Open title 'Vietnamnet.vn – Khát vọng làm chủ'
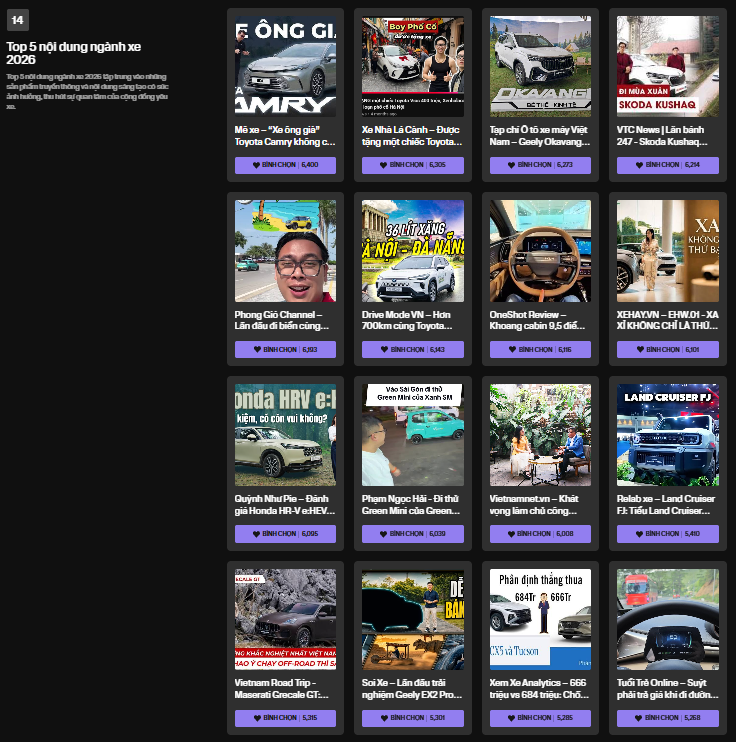 534,504
